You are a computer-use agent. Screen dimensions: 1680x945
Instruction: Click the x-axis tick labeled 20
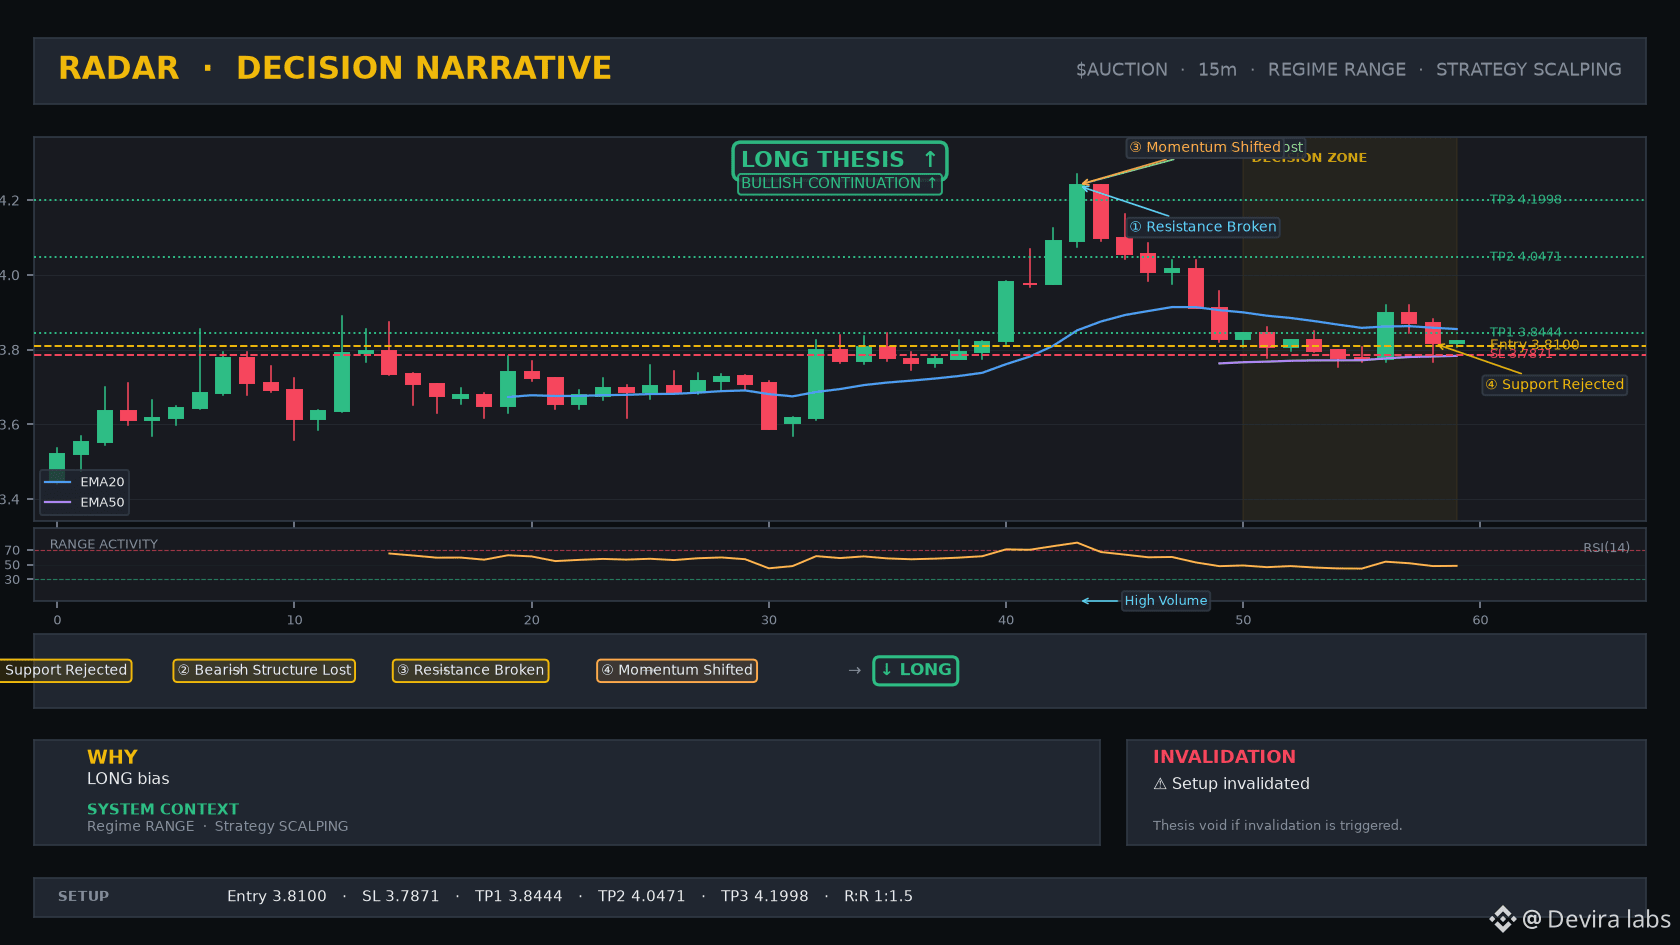[531, 620]
